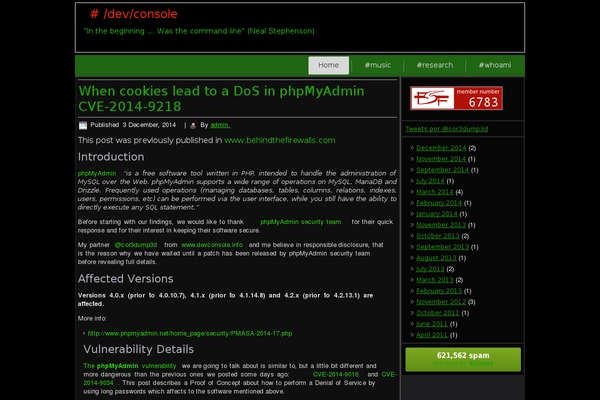Open the #research menu item
Image resolution: width=600 pixels, height=400 pixels.
click(x=435, y=65)
